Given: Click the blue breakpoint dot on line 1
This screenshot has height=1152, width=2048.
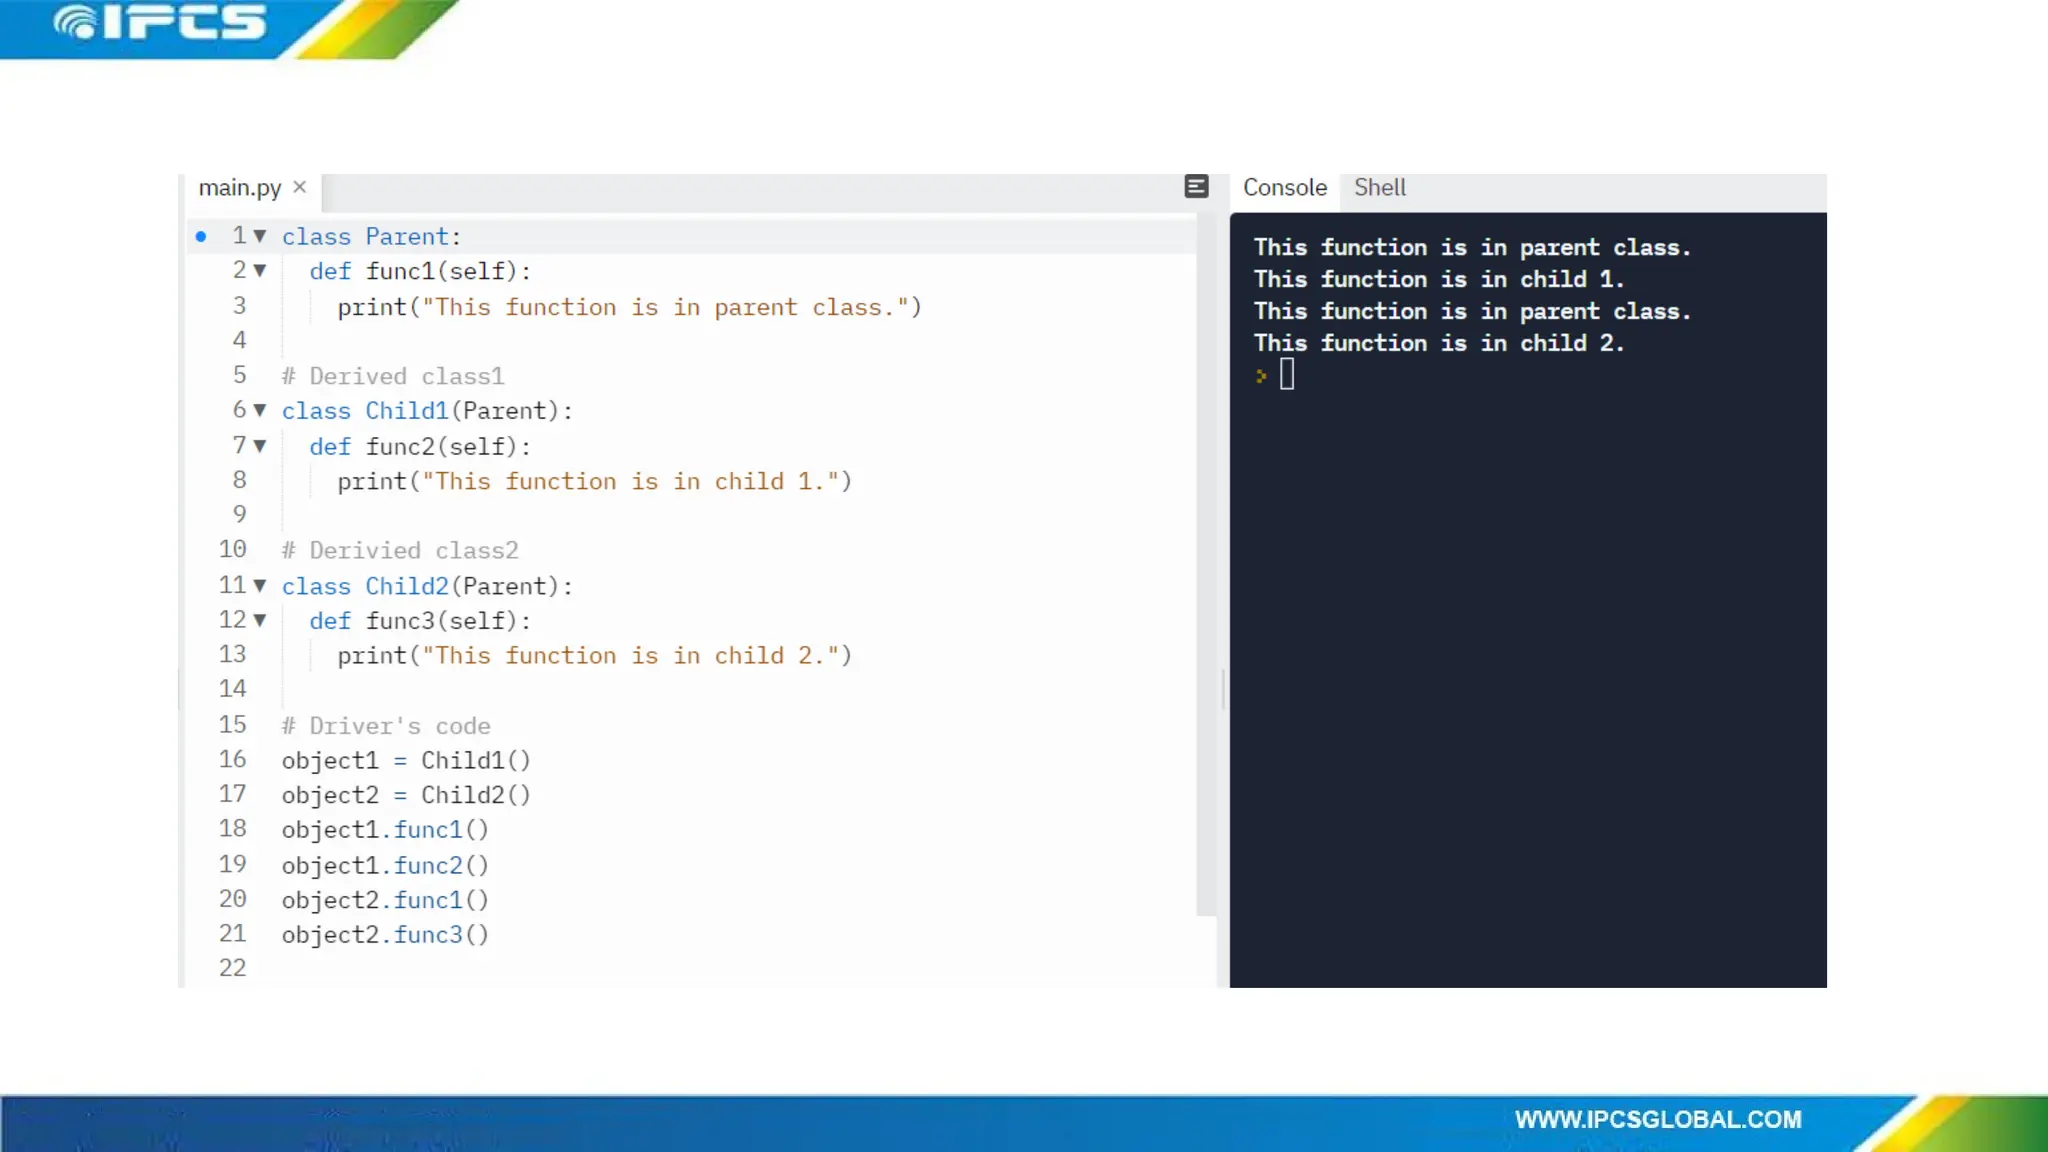Looking at the screenshot, I should tap(201, 237).
